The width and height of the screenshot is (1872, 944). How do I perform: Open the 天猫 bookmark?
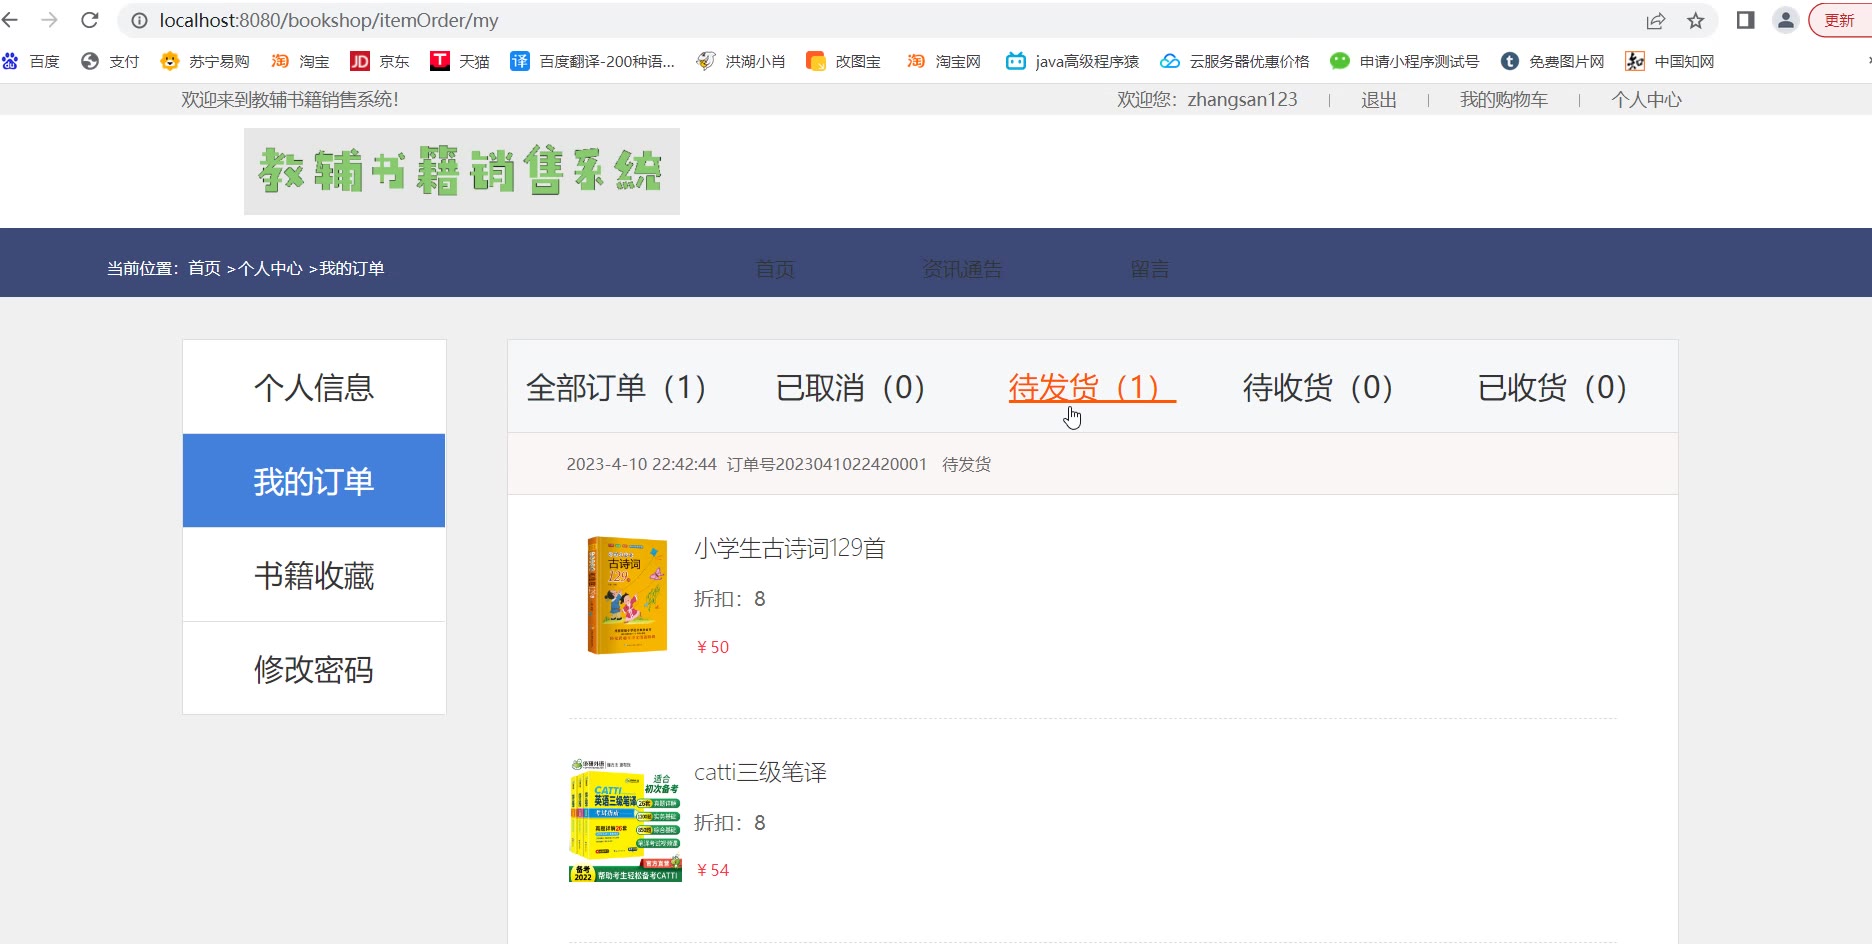pos(460,61)
